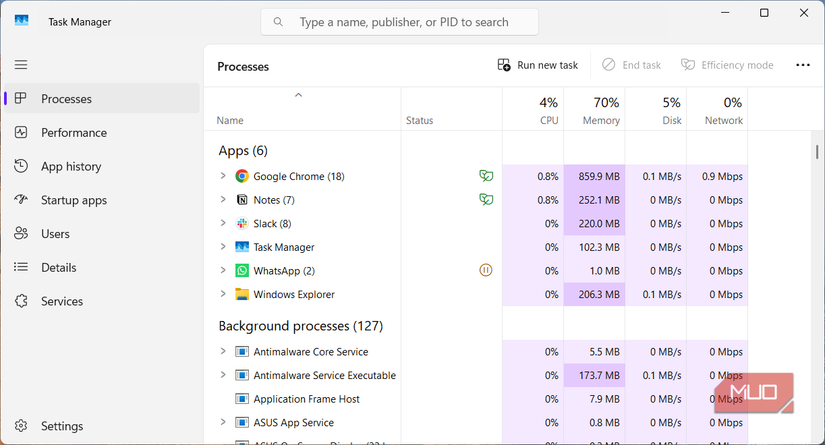The image size is (825, 445).
Task: Select the Application Frame Host row name
Action: 306,399
